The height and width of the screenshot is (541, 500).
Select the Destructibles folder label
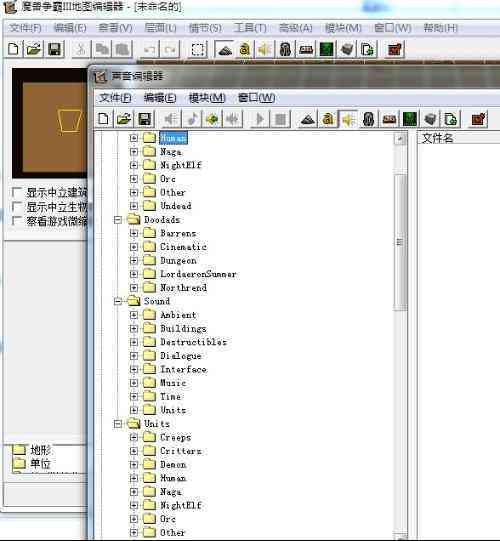pyautogui.click(x=194, y=342)
